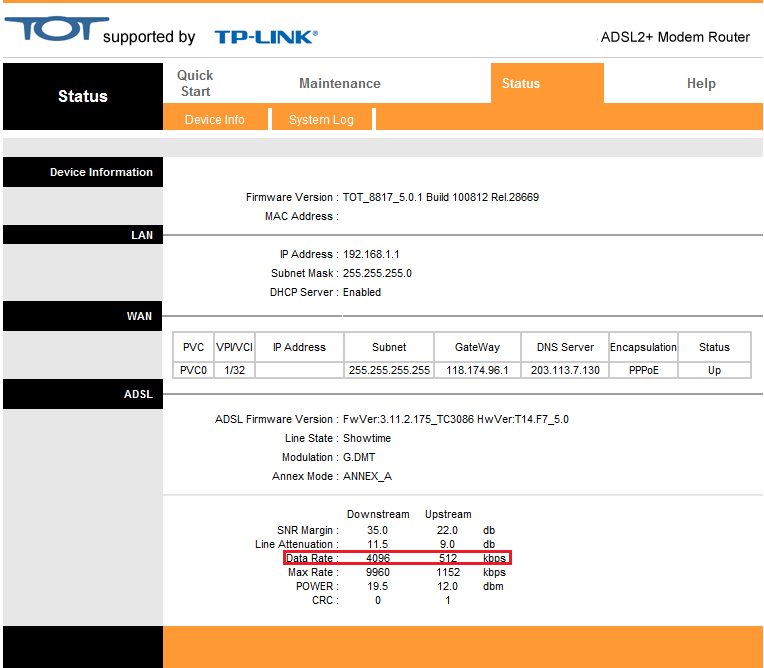Click the TP-LINK logo
Viewport: 764px width, 668px height.
point(266,37)
